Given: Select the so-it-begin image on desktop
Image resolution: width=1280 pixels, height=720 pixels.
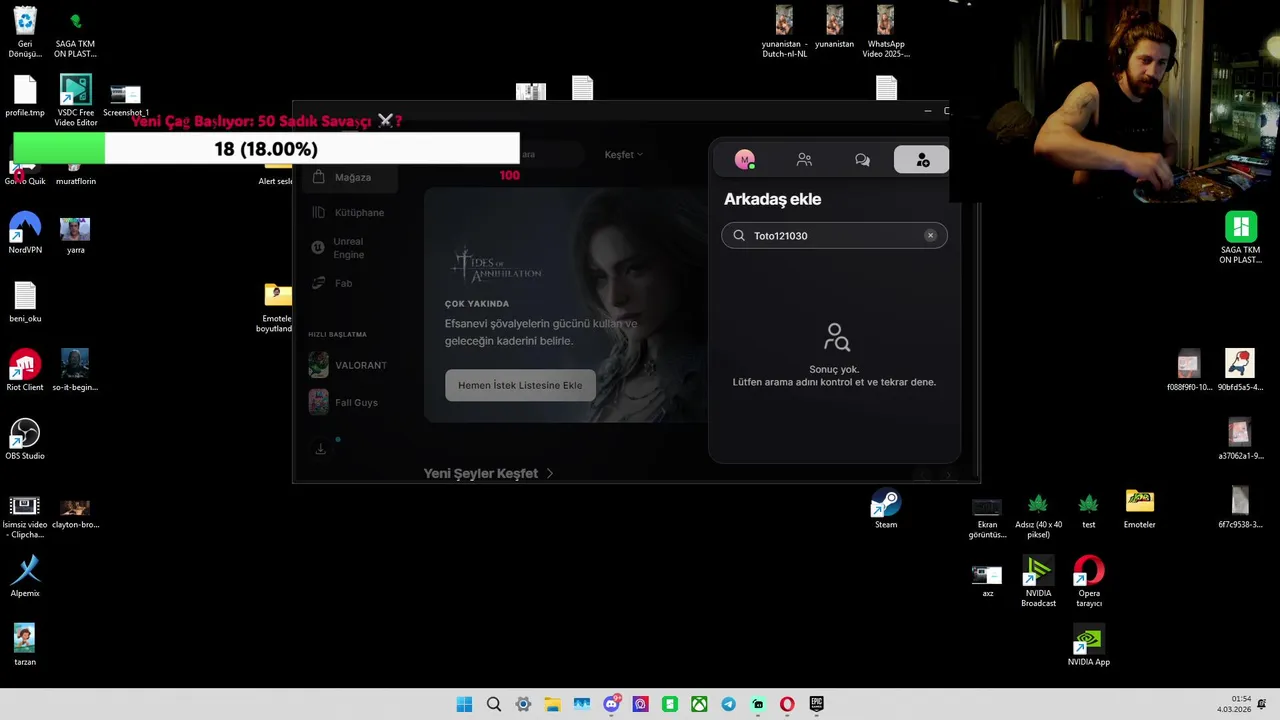Looking at the screenshot, I should point(75,370).
